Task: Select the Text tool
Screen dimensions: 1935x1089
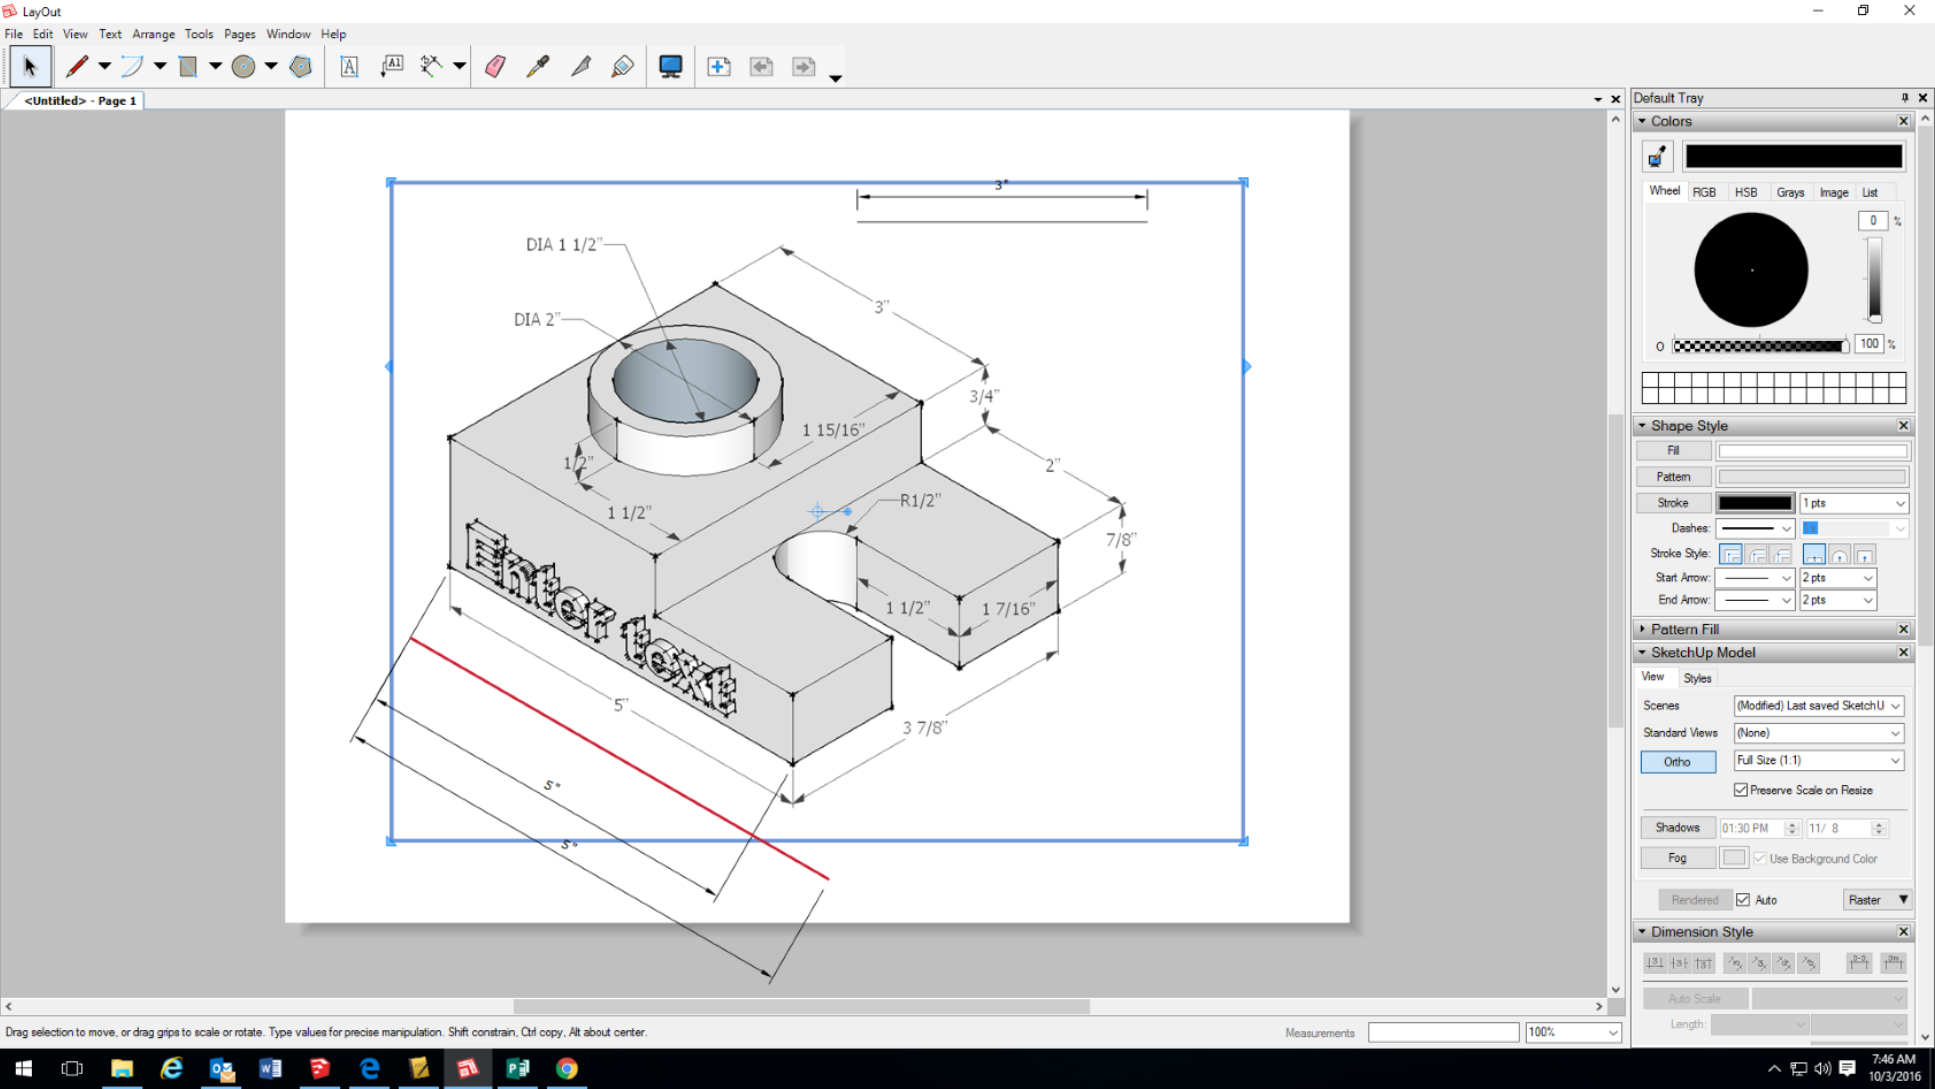Action: pos(348,67)
